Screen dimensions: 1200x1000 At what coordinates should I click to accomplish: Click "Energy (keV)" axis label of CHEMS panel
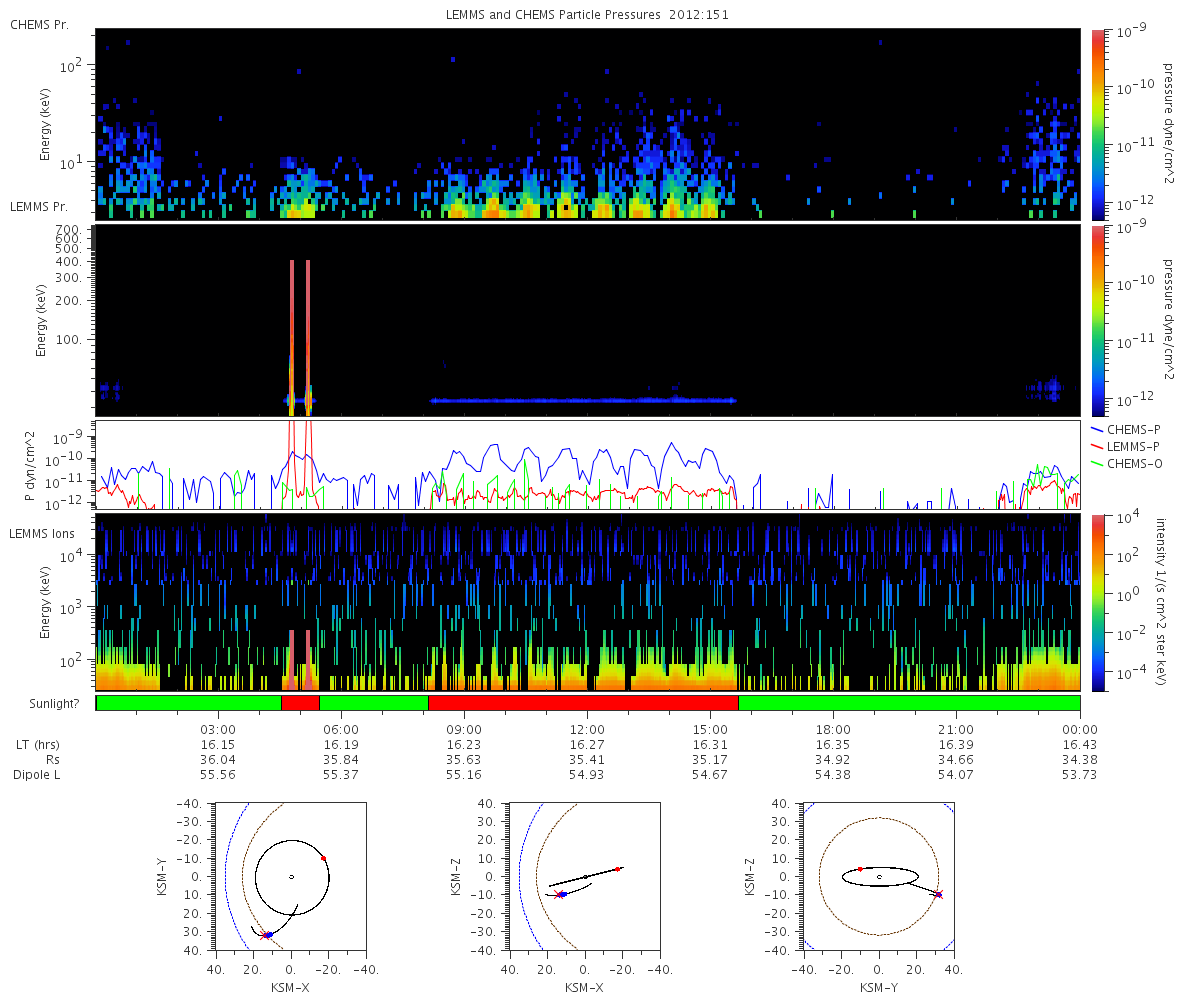45,124
